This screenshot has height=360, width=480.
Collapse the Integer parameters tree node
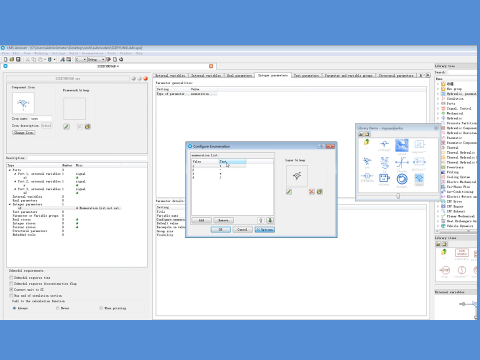pos(10,204)
